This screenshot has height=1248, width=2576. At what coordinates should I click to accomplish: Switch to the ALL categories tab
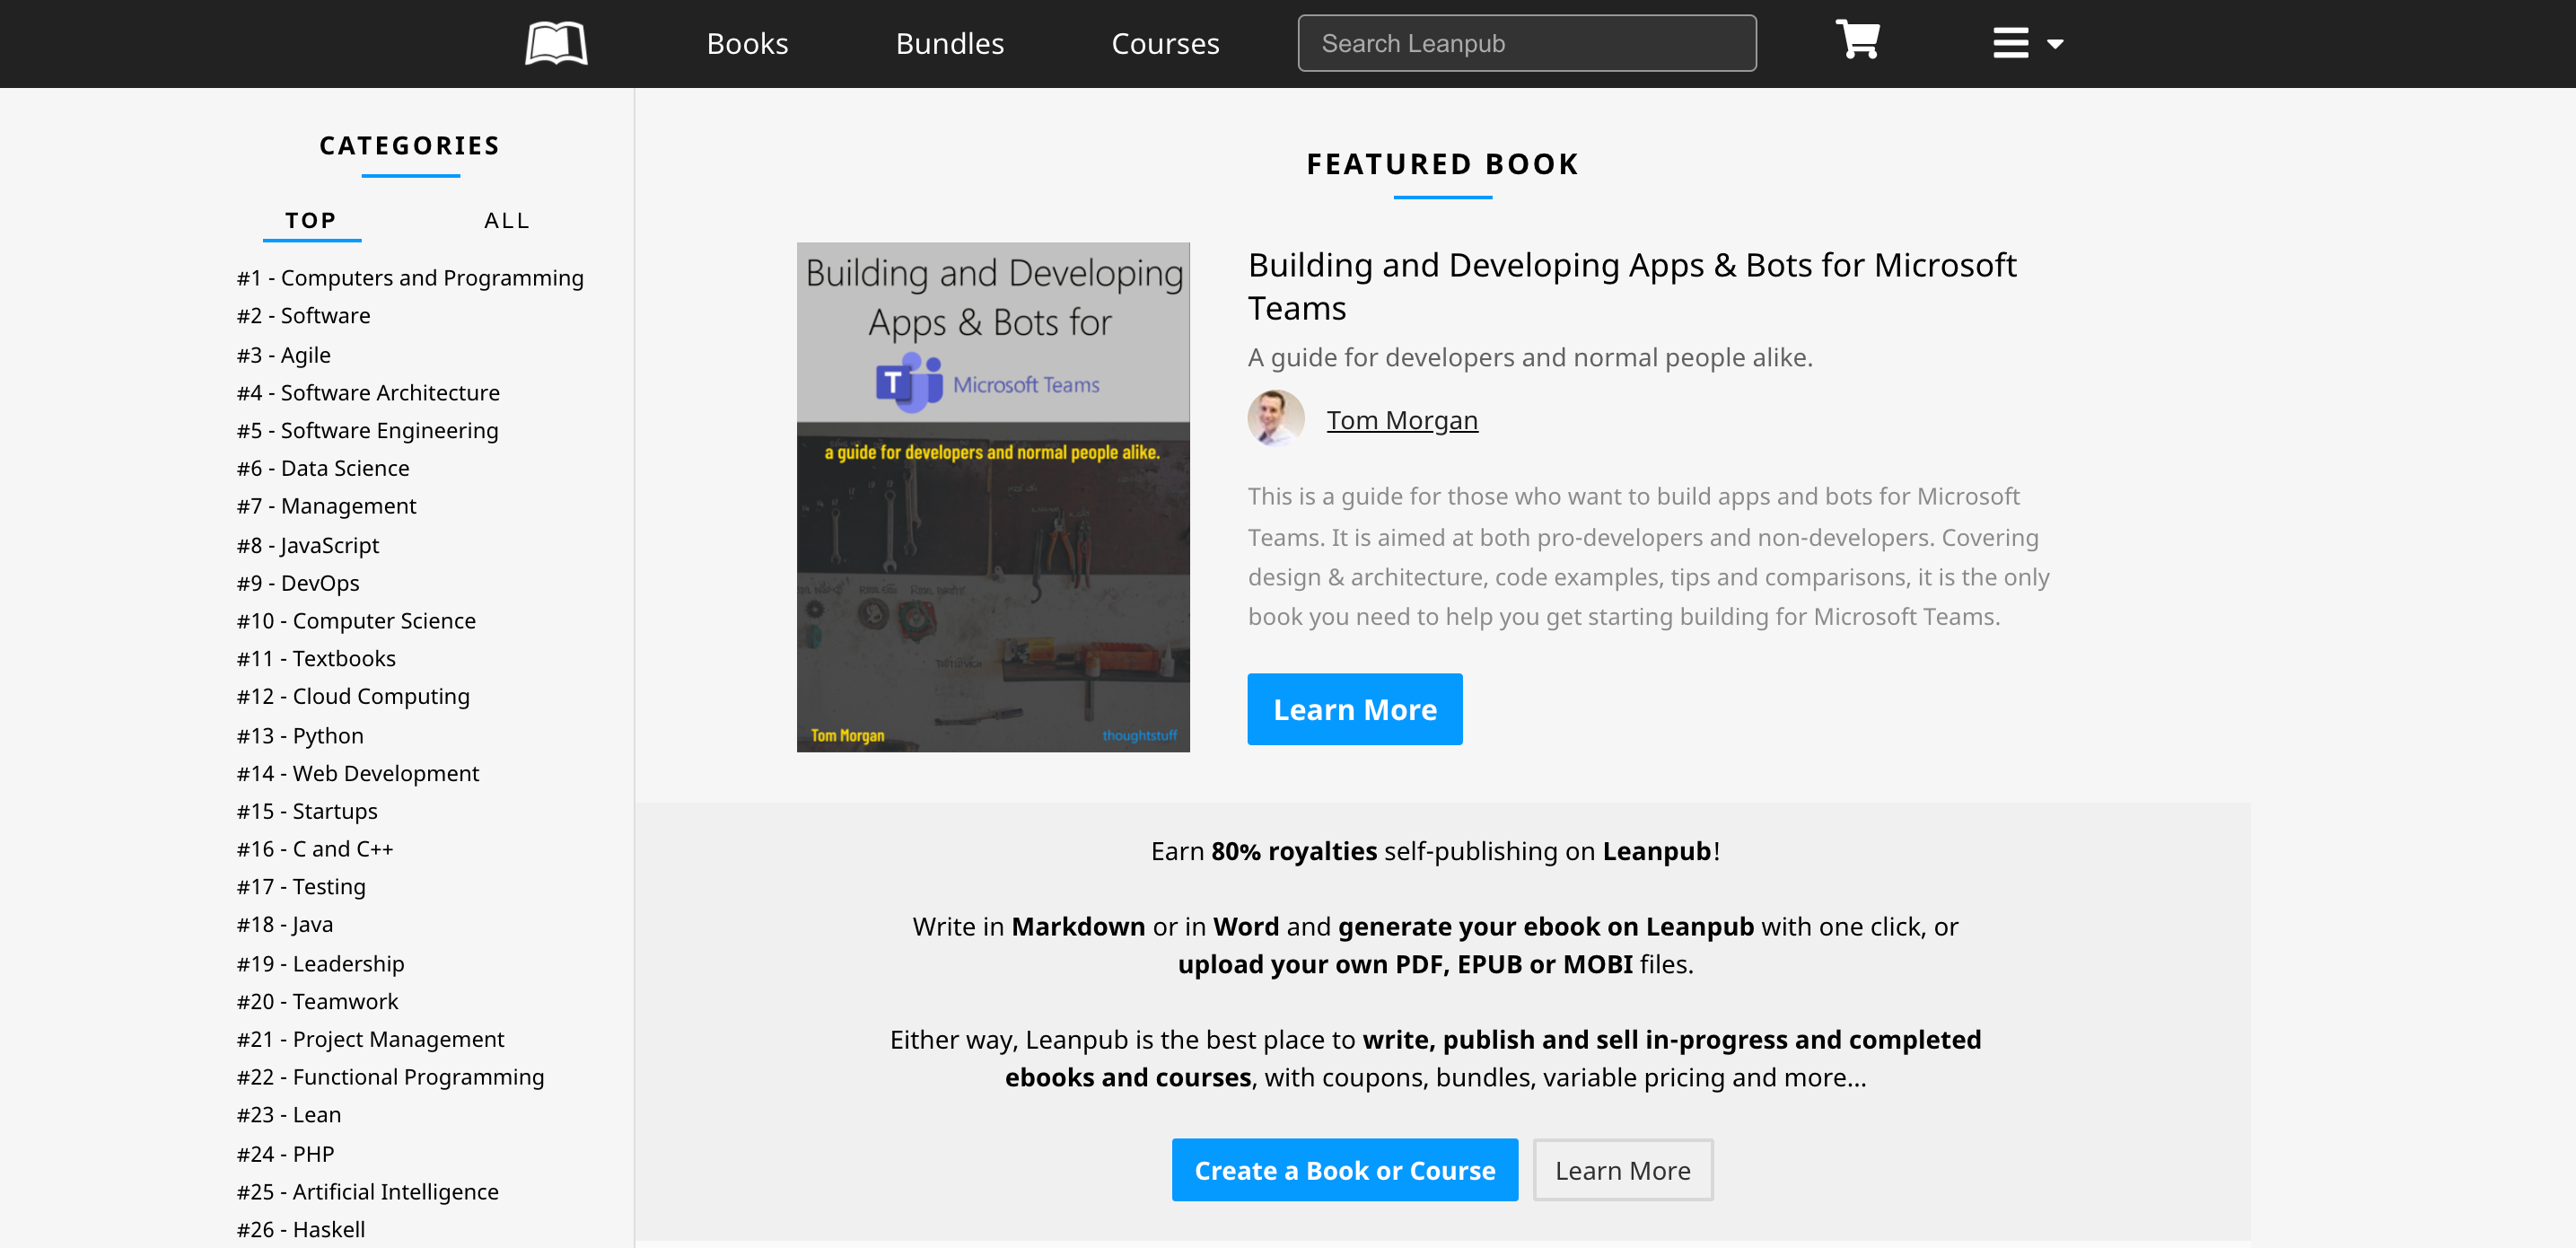[x=507, y=220]
